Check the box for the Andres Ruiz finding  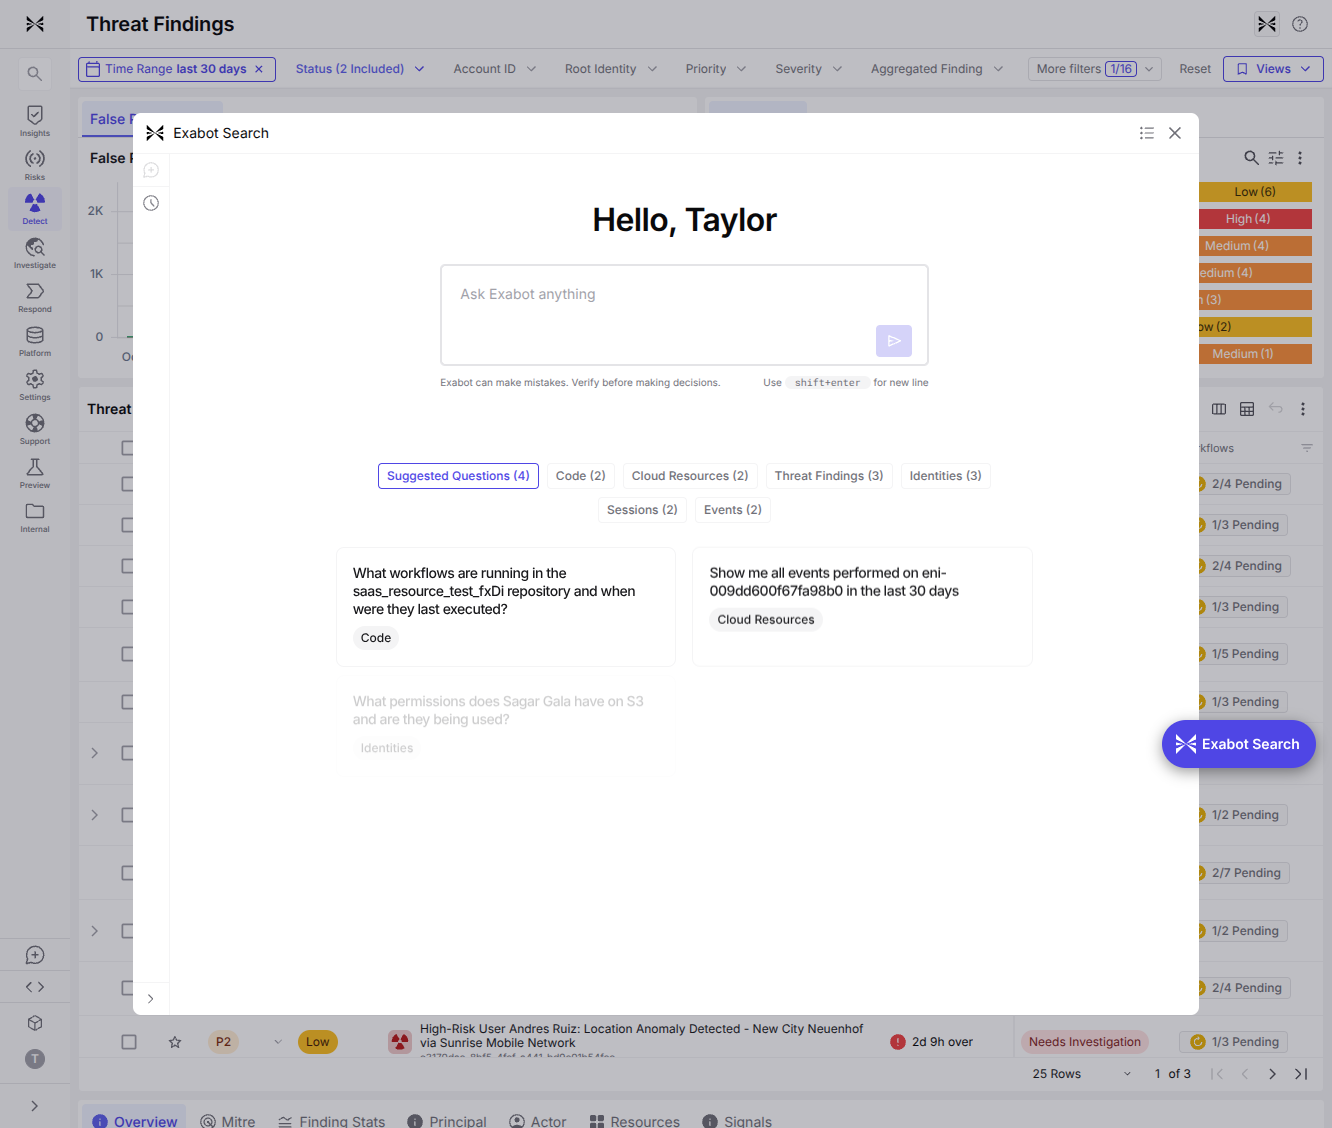point(129,1042)
